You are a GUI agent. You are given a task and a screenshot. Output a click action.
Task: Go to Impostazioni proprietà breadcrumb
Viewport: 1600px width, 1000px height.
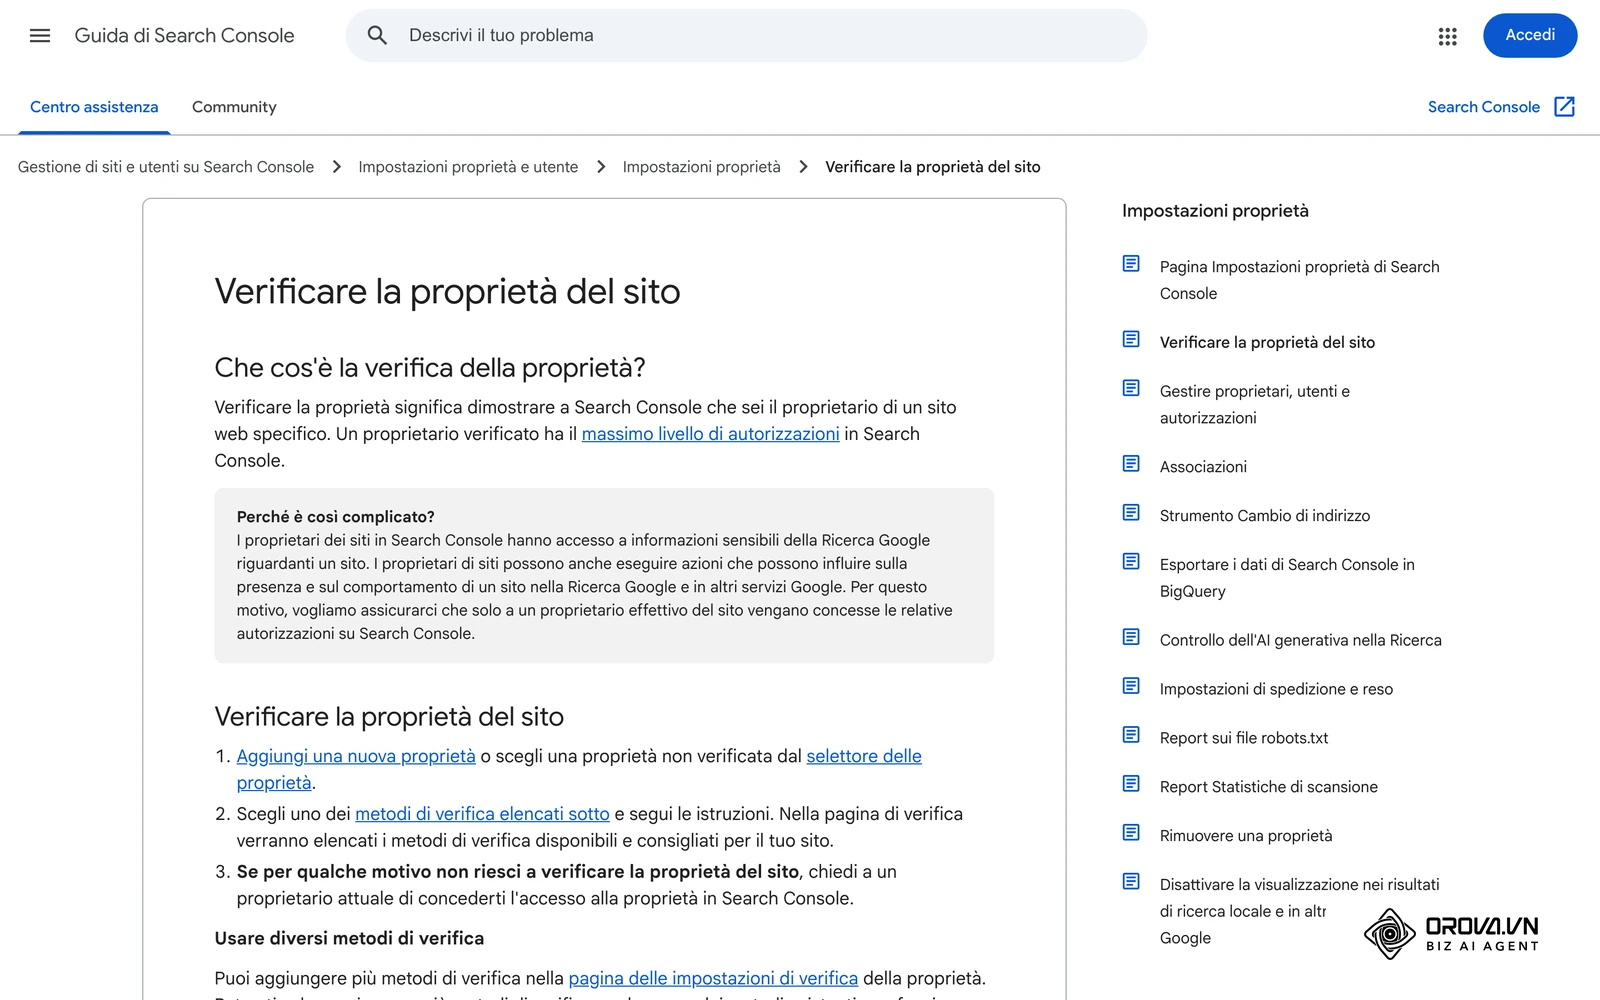[701, 167]
